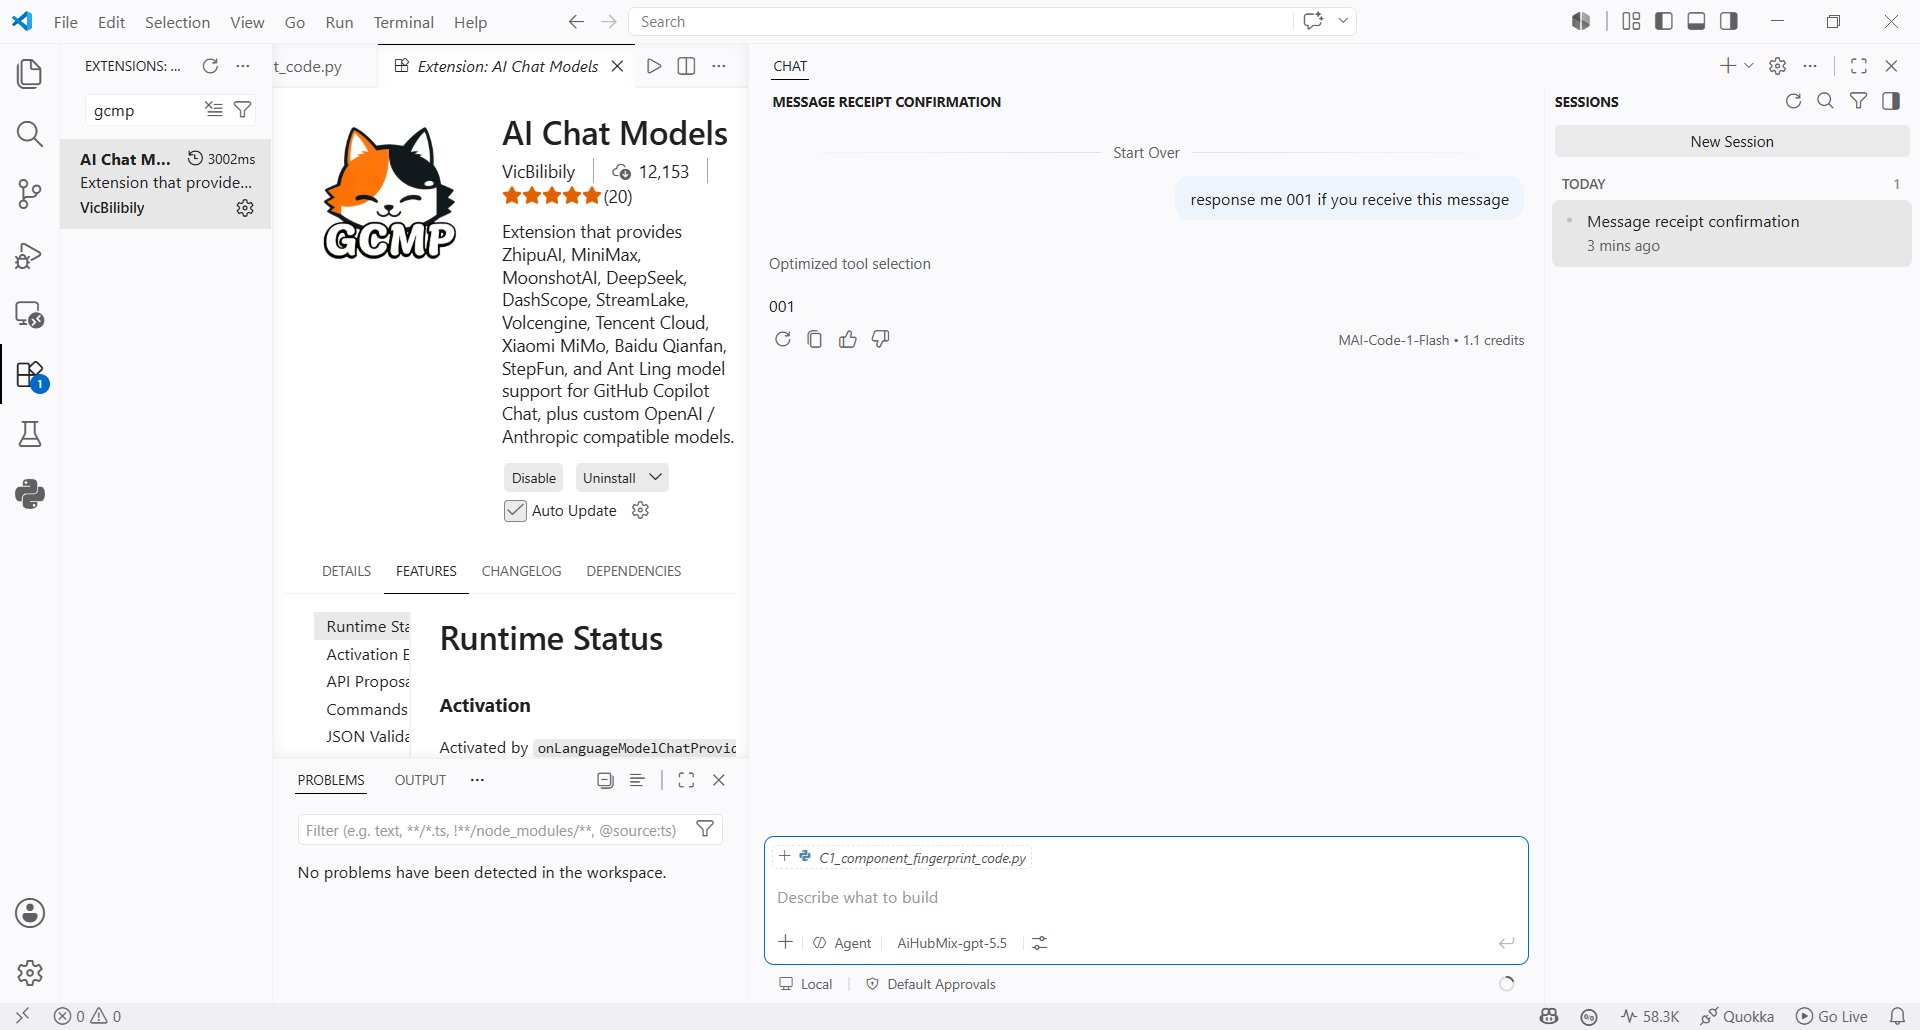Open the Run and Debug view
This screenshot has width=1920, height=1030.
(x=30, y=255)
